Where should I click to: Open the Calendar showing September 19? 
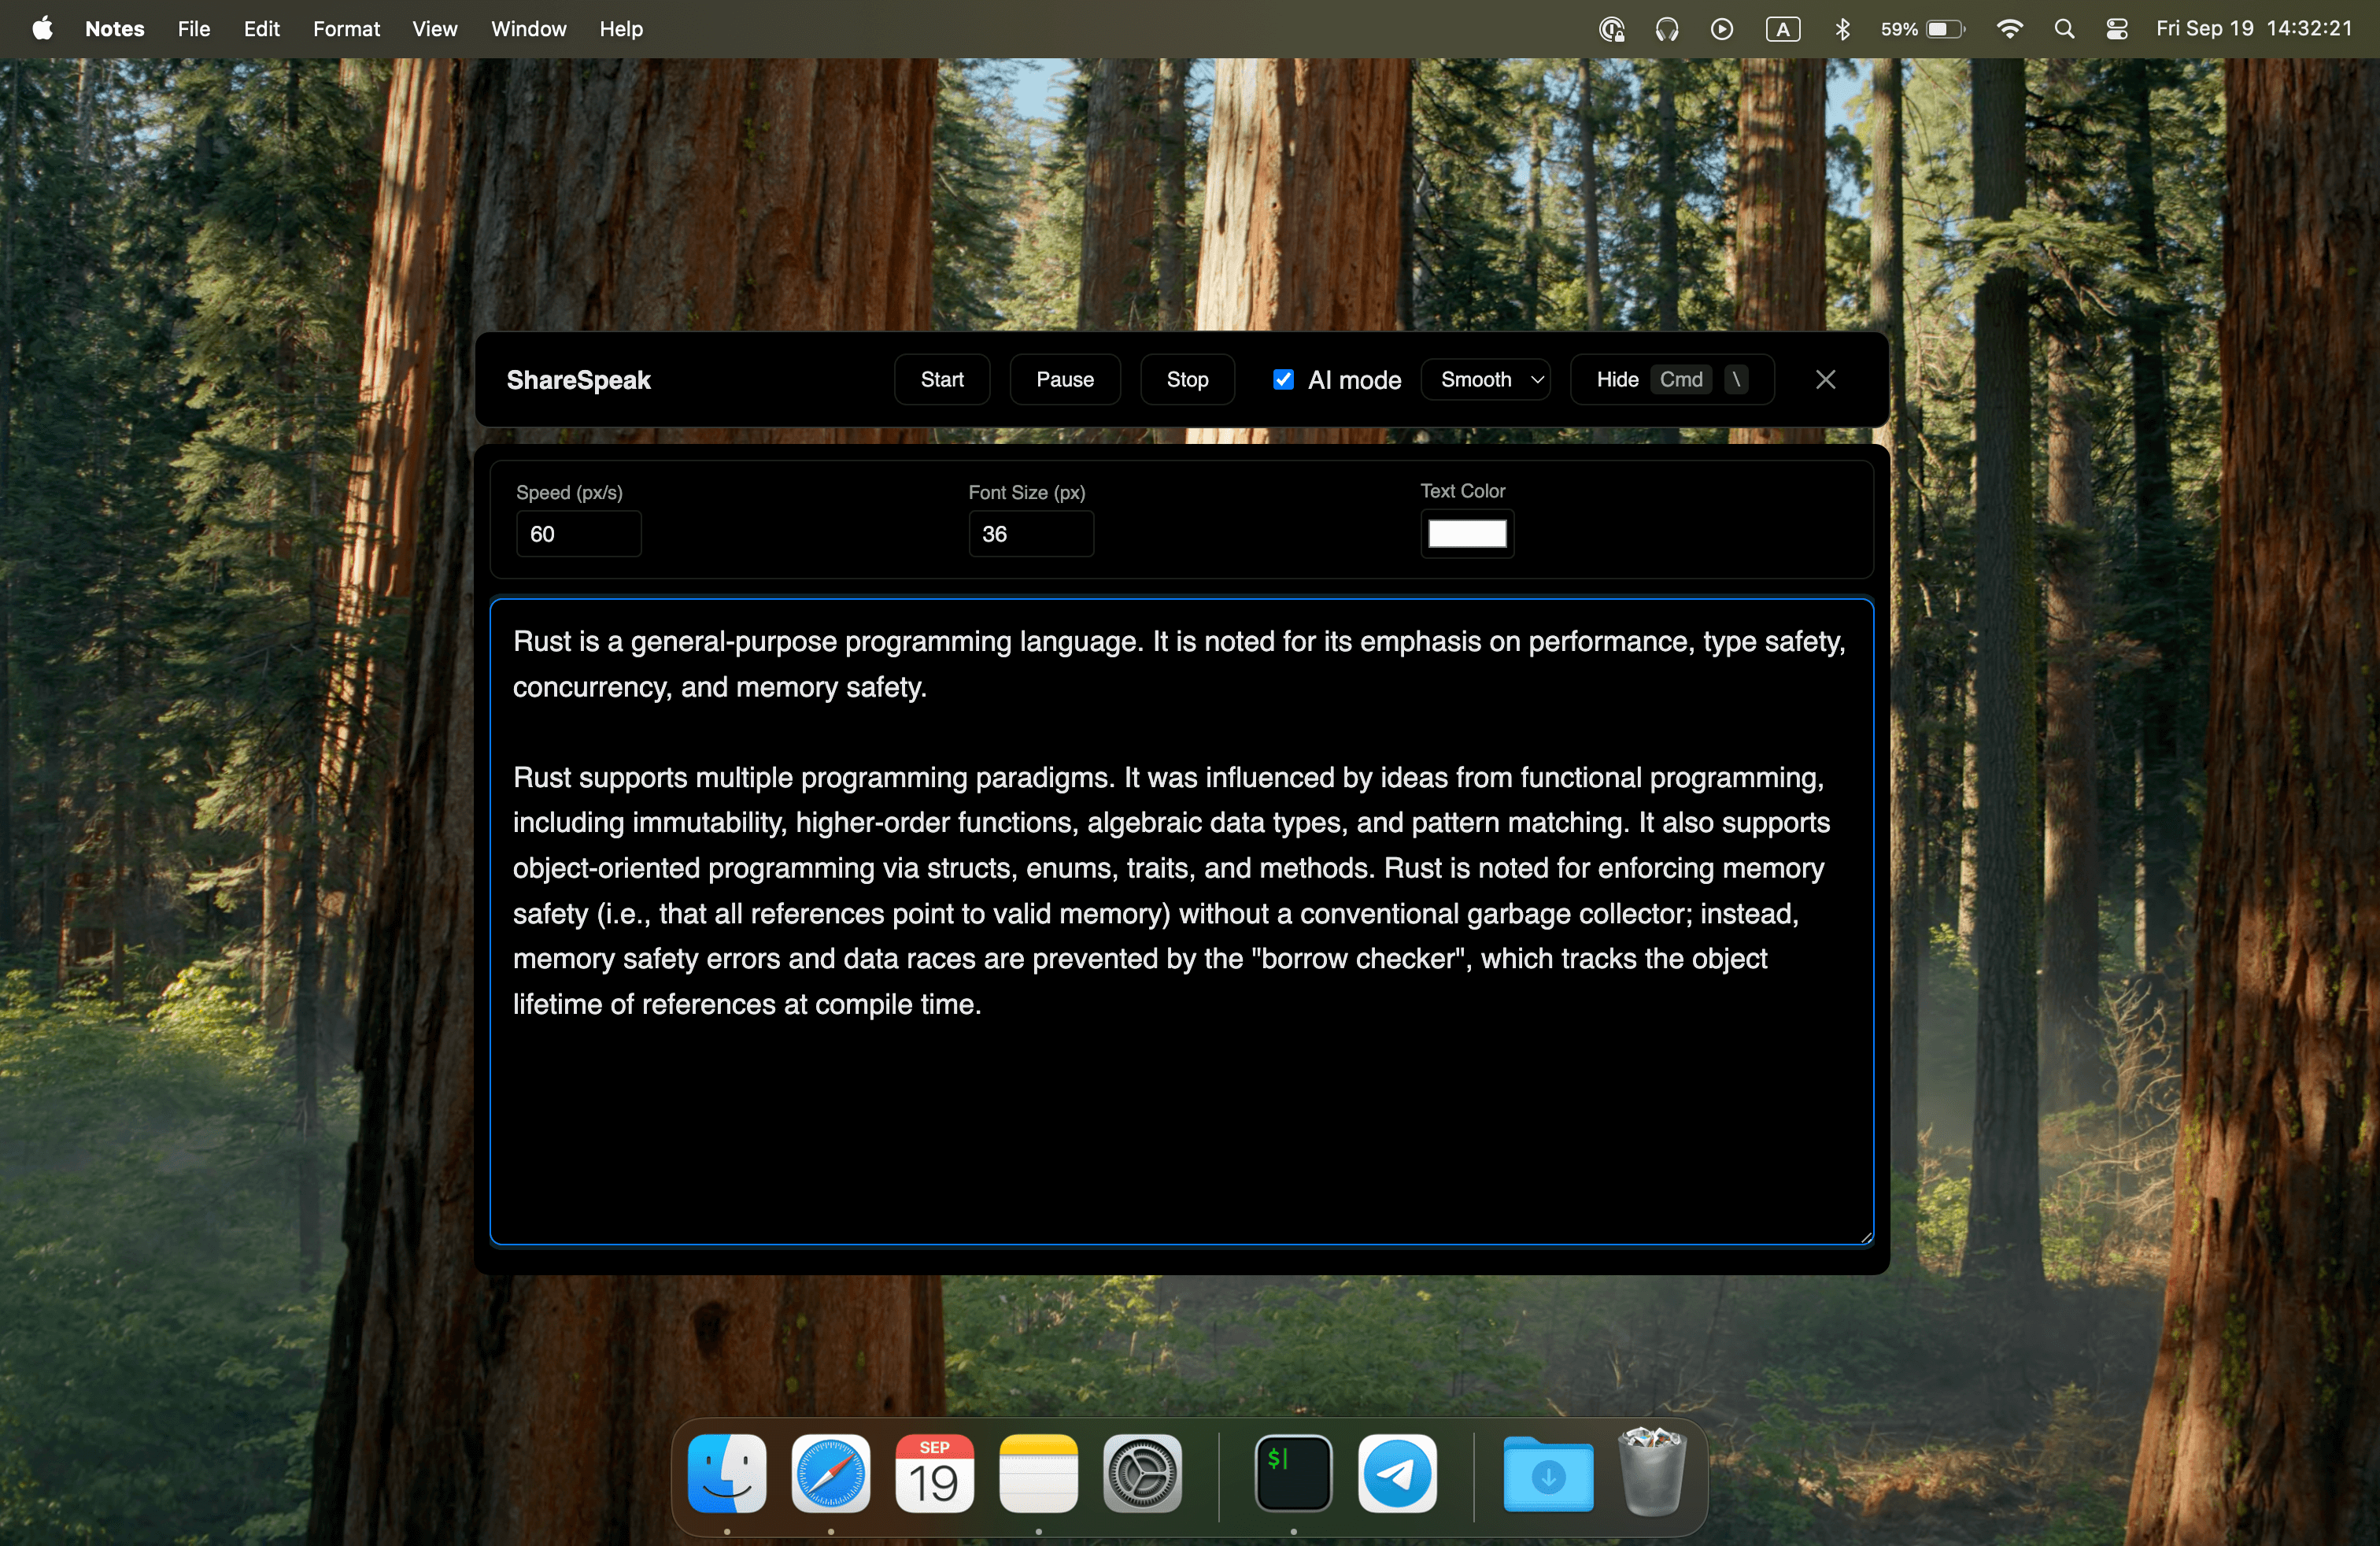point(934,1474)
